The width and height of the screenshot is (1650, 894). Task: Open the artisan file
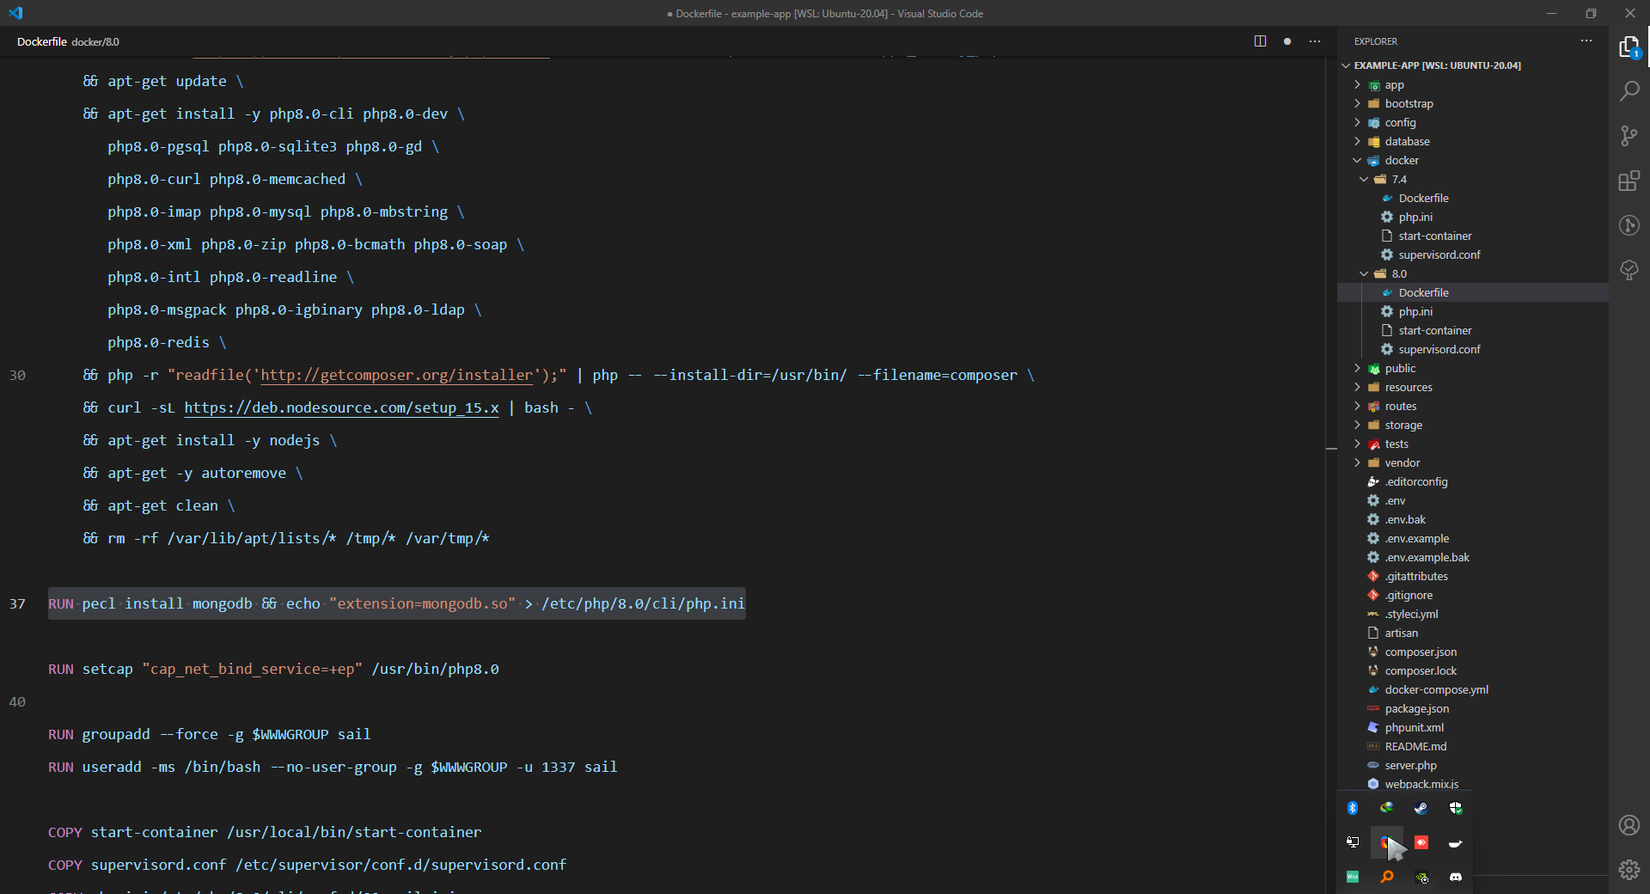pos(1401,633)
